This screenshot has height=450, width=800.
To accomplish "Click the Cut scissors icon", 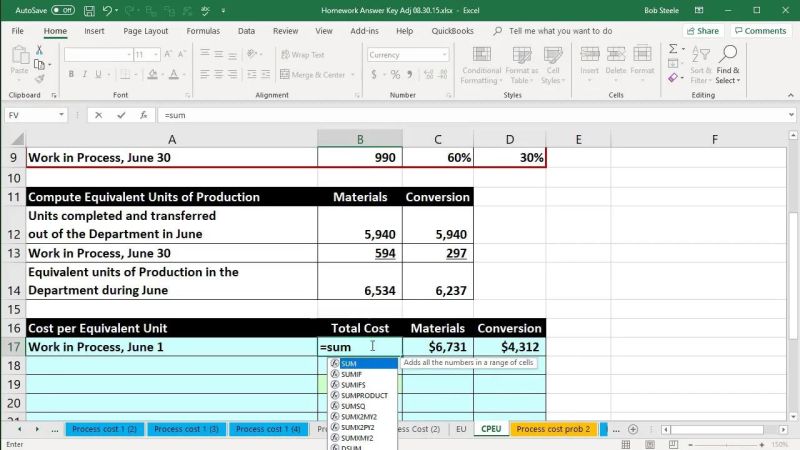I will click(x=39, y=50).
